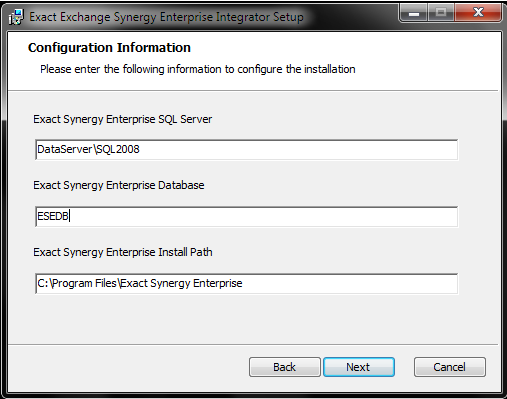Close the setup dialog with the X
Image resolution: width=507 pixels, height=399 pixels.
point(478,13)
